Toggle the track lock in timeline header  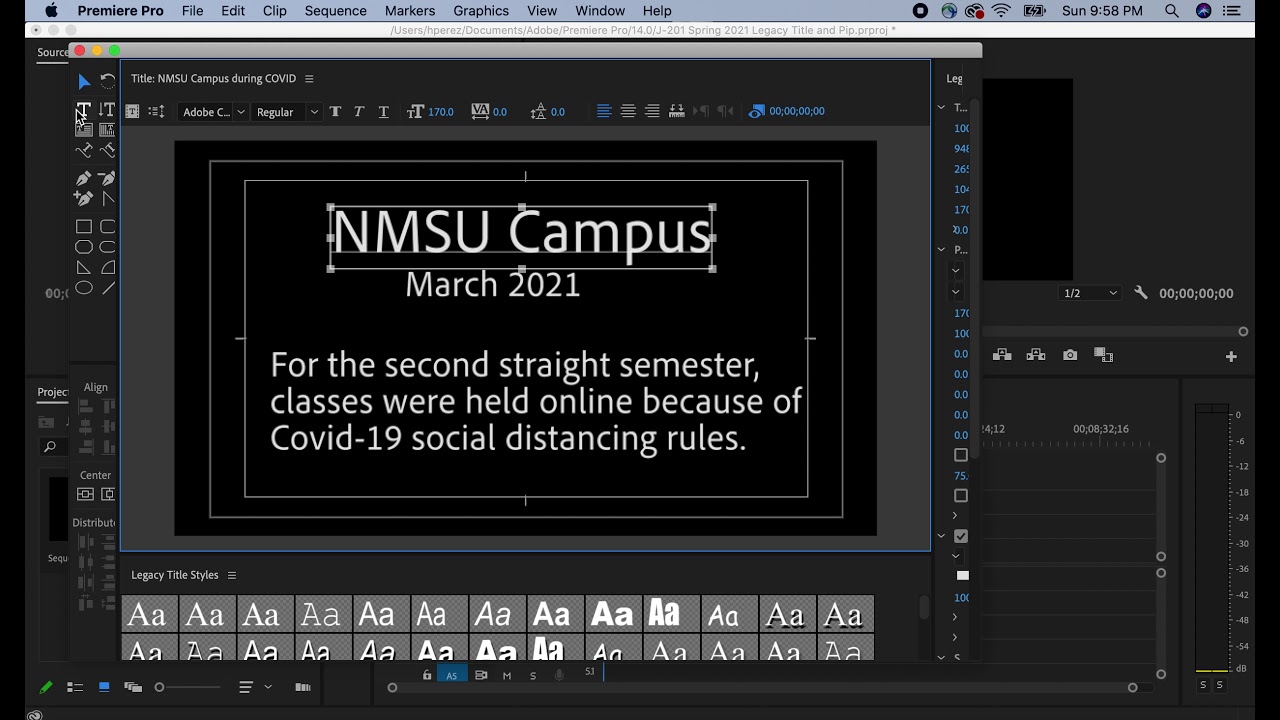pos(427,675)
